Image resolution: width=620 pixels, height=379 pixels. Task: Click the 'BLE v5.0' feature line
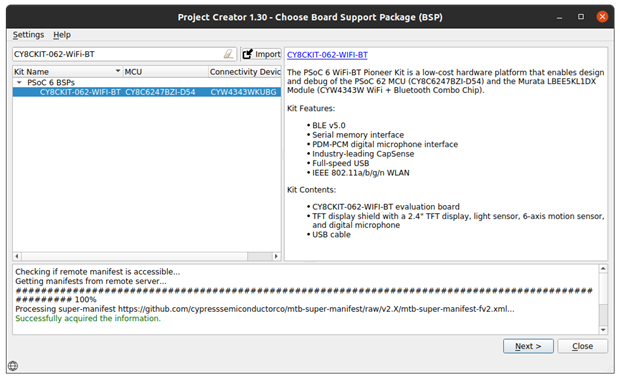(x=329, y=125)
